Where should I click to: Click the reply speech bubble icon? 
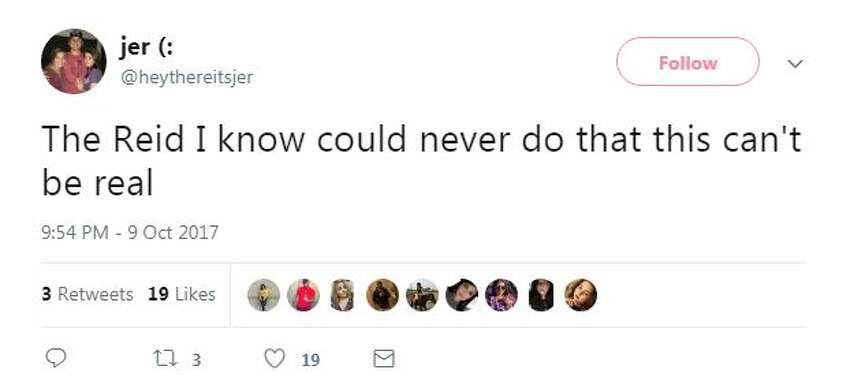[x=54, y=358]
